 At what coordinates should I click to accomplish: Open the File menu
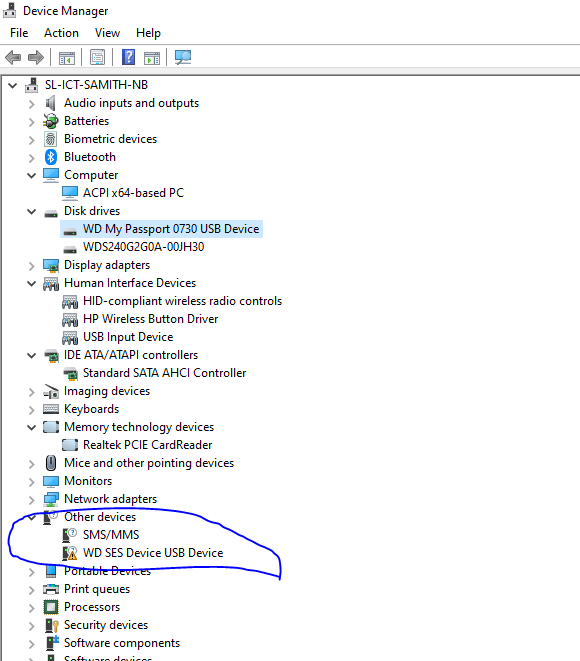click(x=19, y=33)
